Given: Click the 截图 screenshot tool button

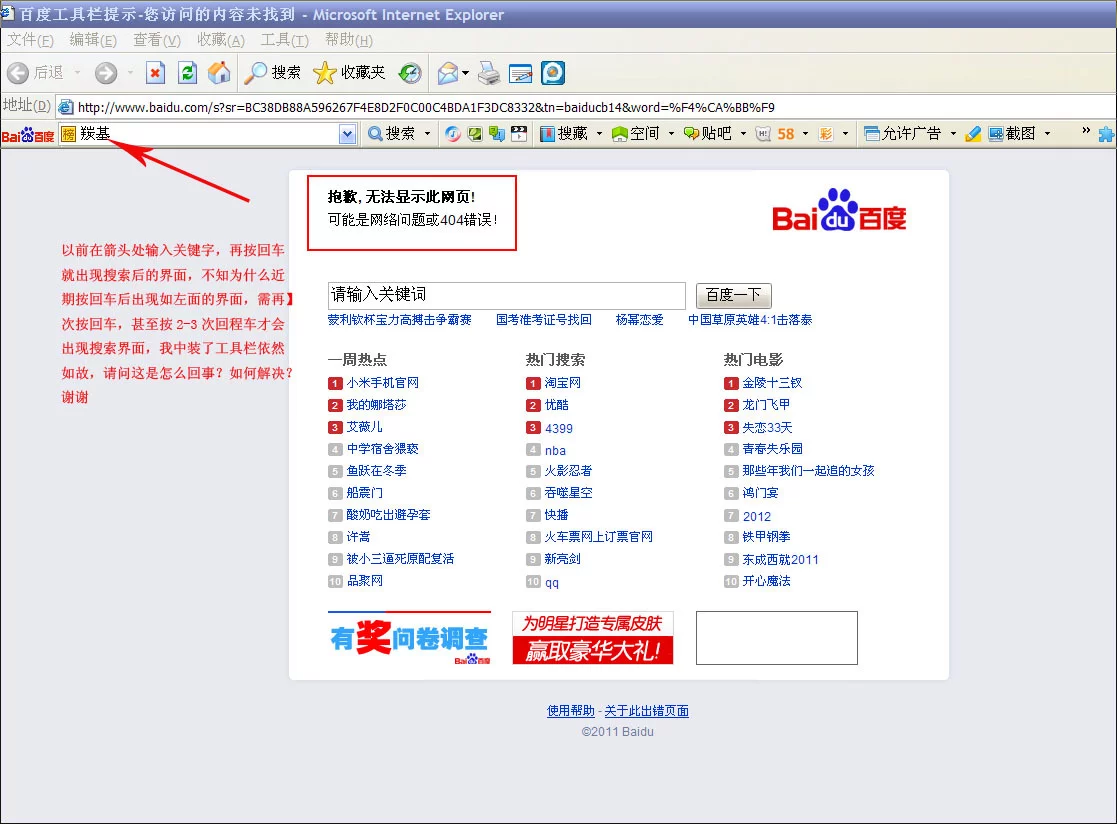Looking at the screenshot, I should tap(1012, 133).
